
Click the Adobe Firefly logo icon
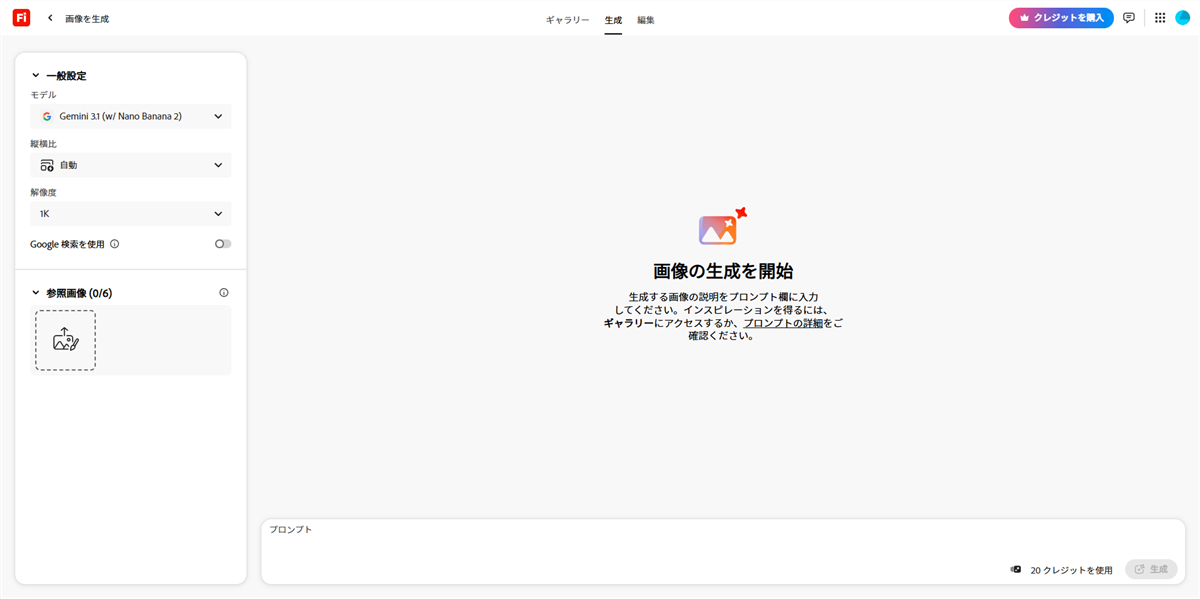pyautogui.click(x=21, y=18)
